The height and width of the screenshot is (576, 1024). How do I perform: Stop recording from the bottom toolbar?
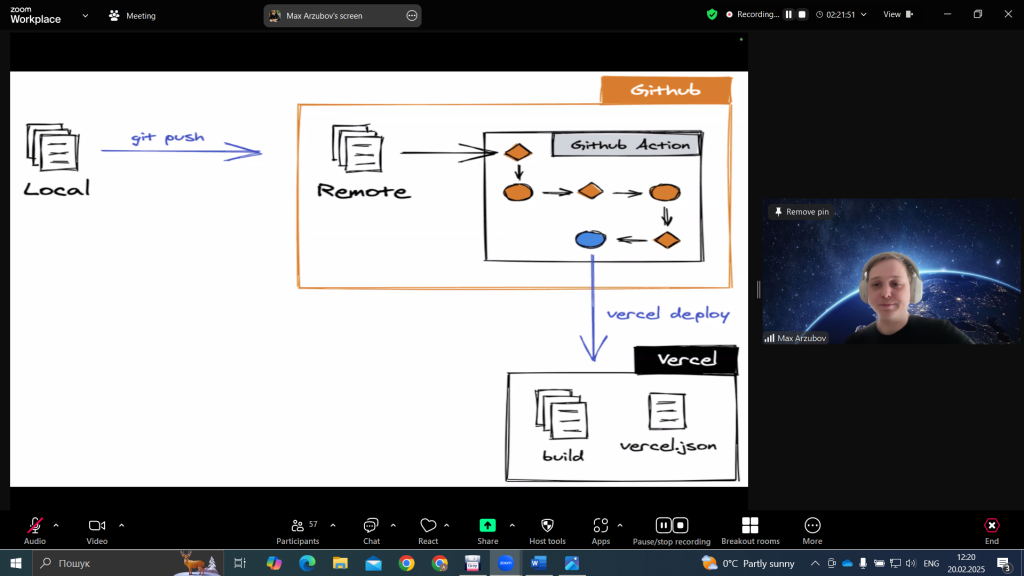(680, 525)
